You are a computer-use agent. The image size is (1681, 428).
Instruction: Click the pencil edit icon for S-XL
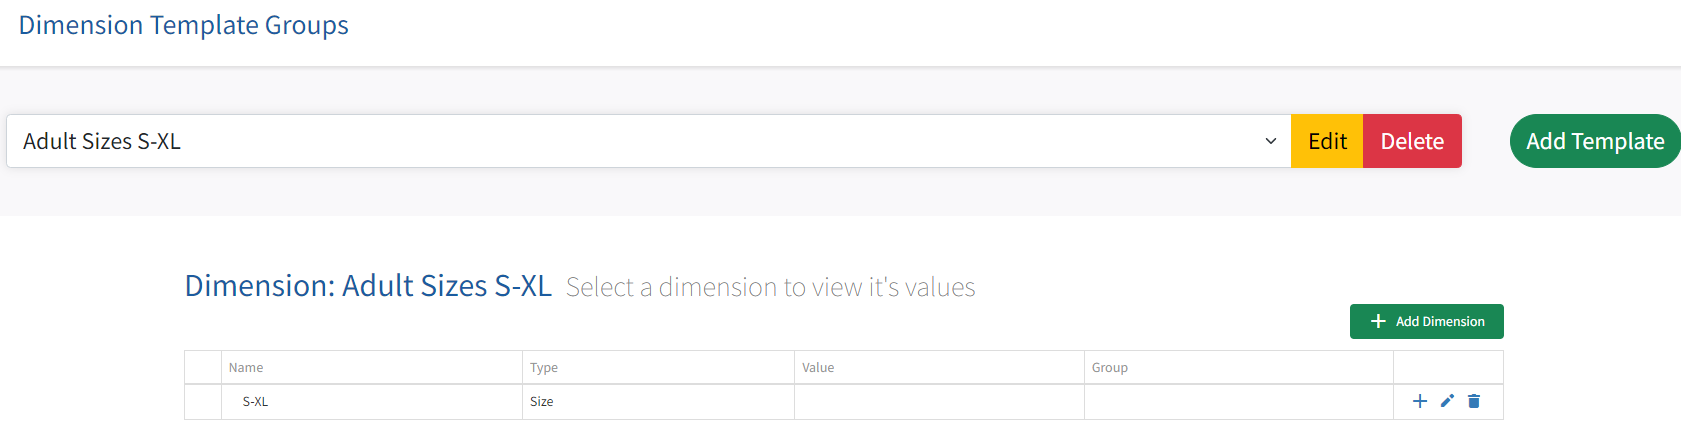(x=1447, y=401)
